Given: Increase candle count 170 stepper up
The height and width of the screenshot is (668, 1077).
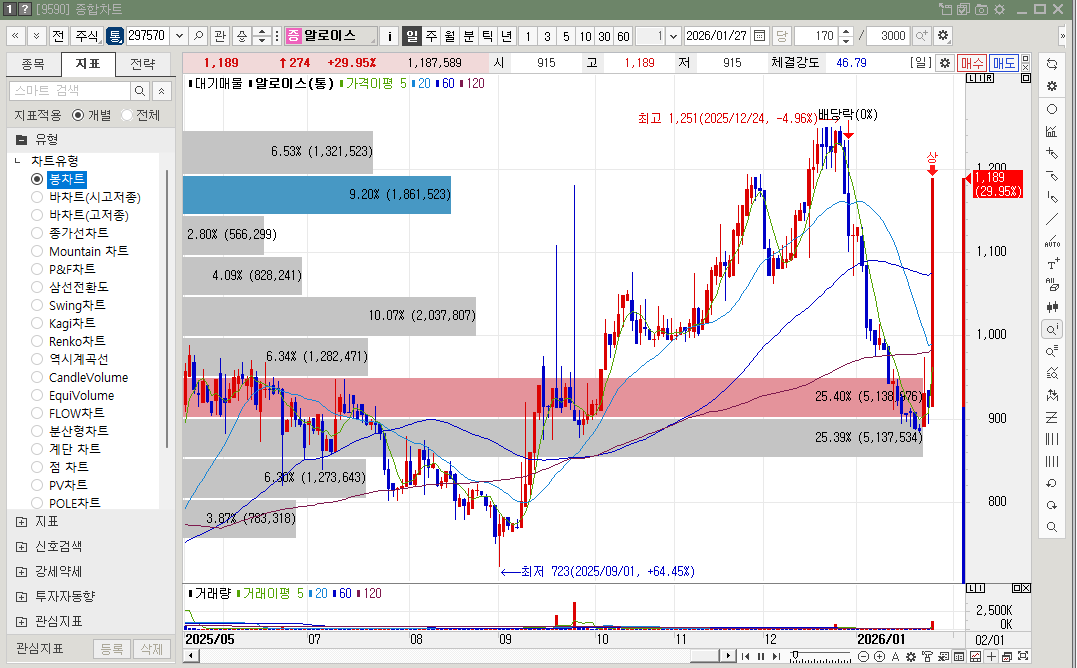Looking at the screenshot, I should point(846,32).
